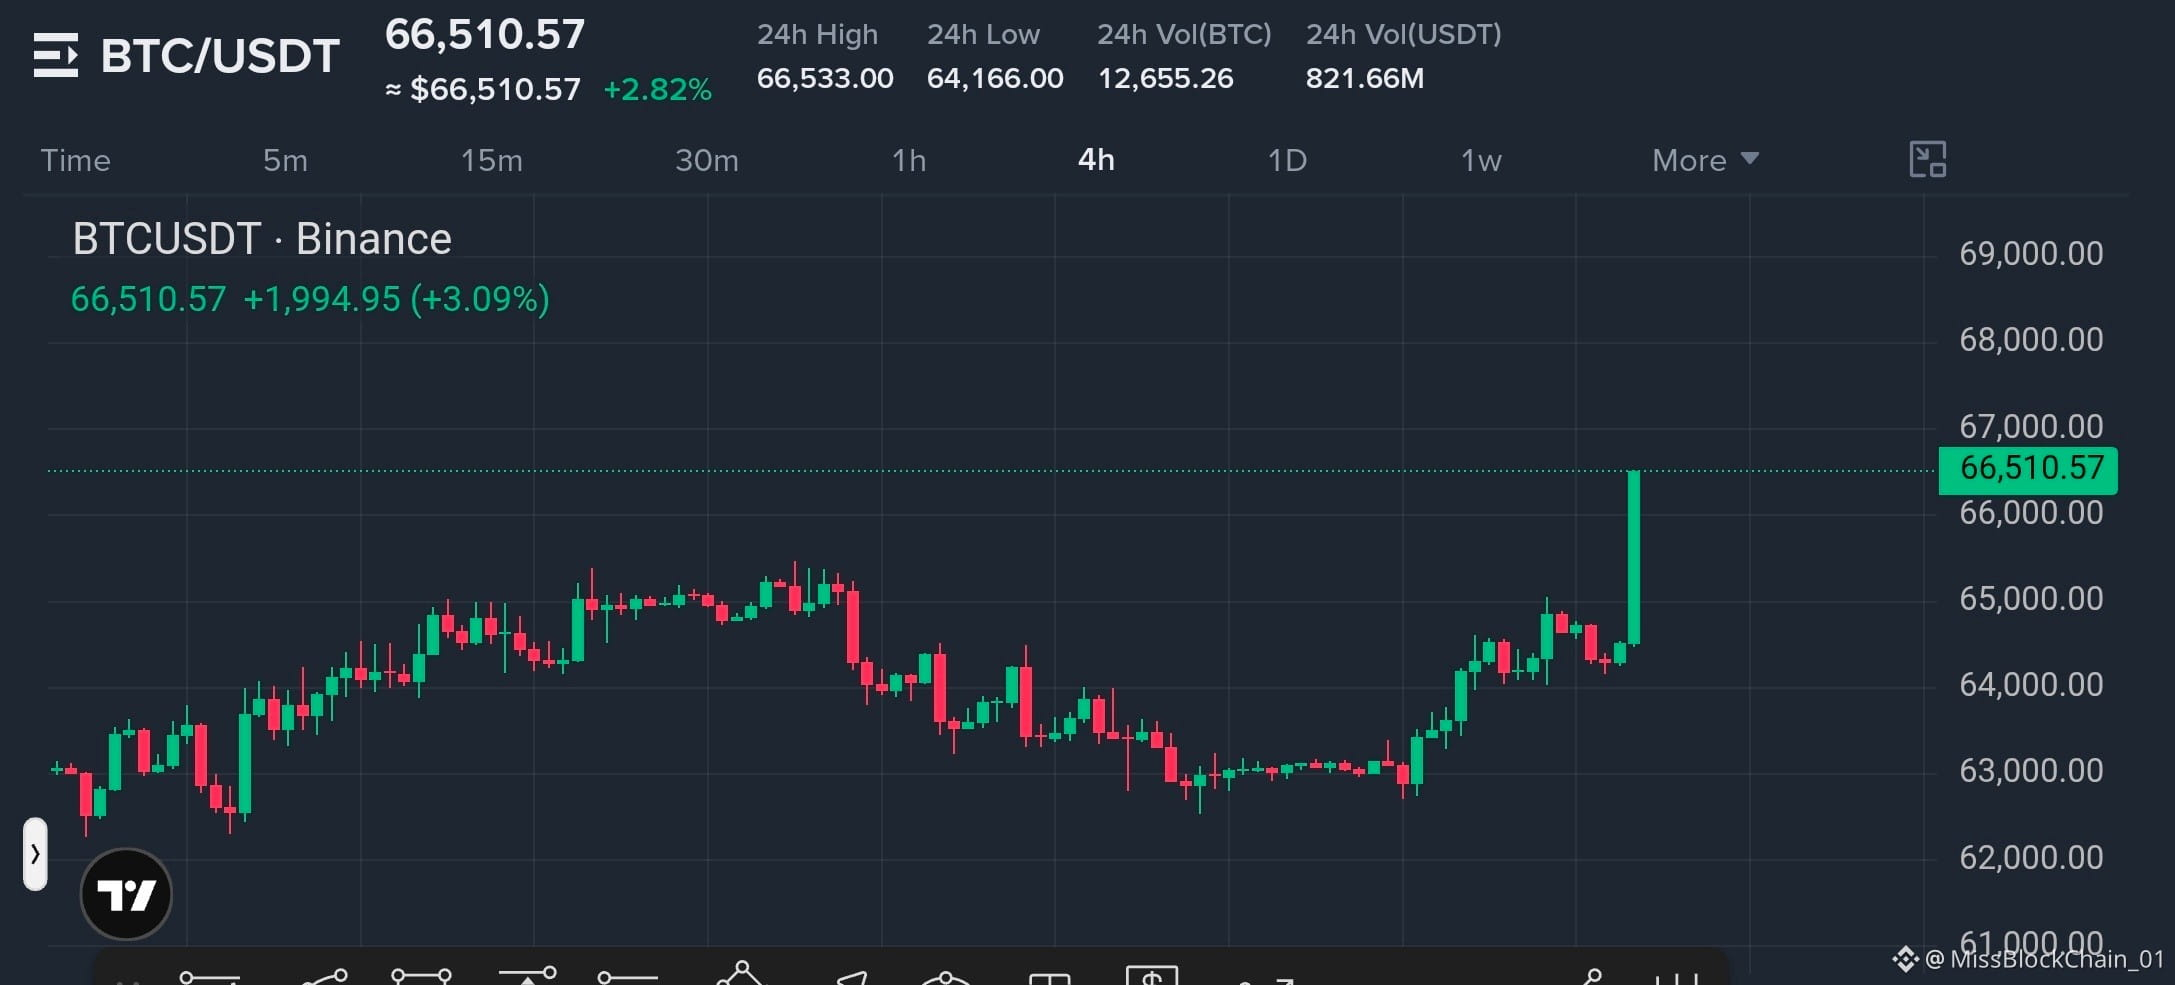Image resolution: width=2175 pixels, height=985 pixels.
Task: Click the 65,000.00 price axis label
Action: coord(2031,599)
